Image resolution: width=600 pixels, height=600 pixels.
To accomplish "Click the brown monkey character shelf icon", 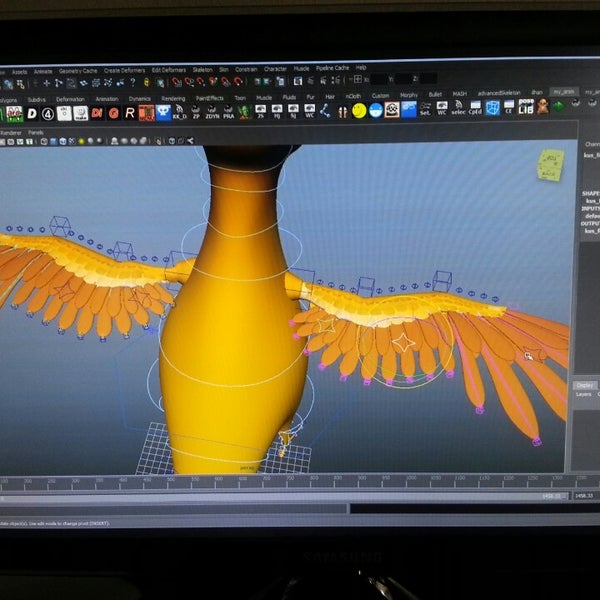I will [x=543, y=107].
